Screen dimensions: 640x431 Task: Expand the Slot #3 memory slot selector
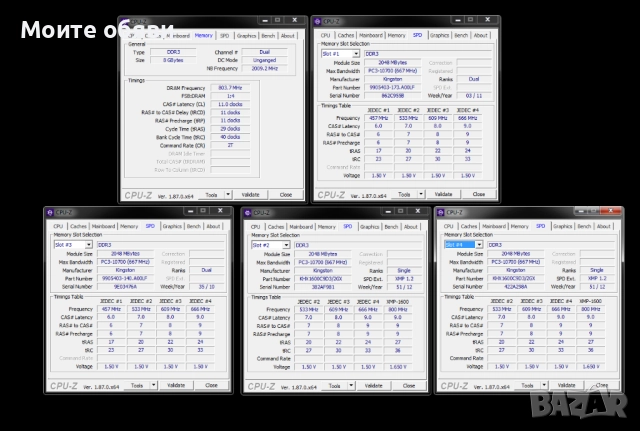point(89,244)
